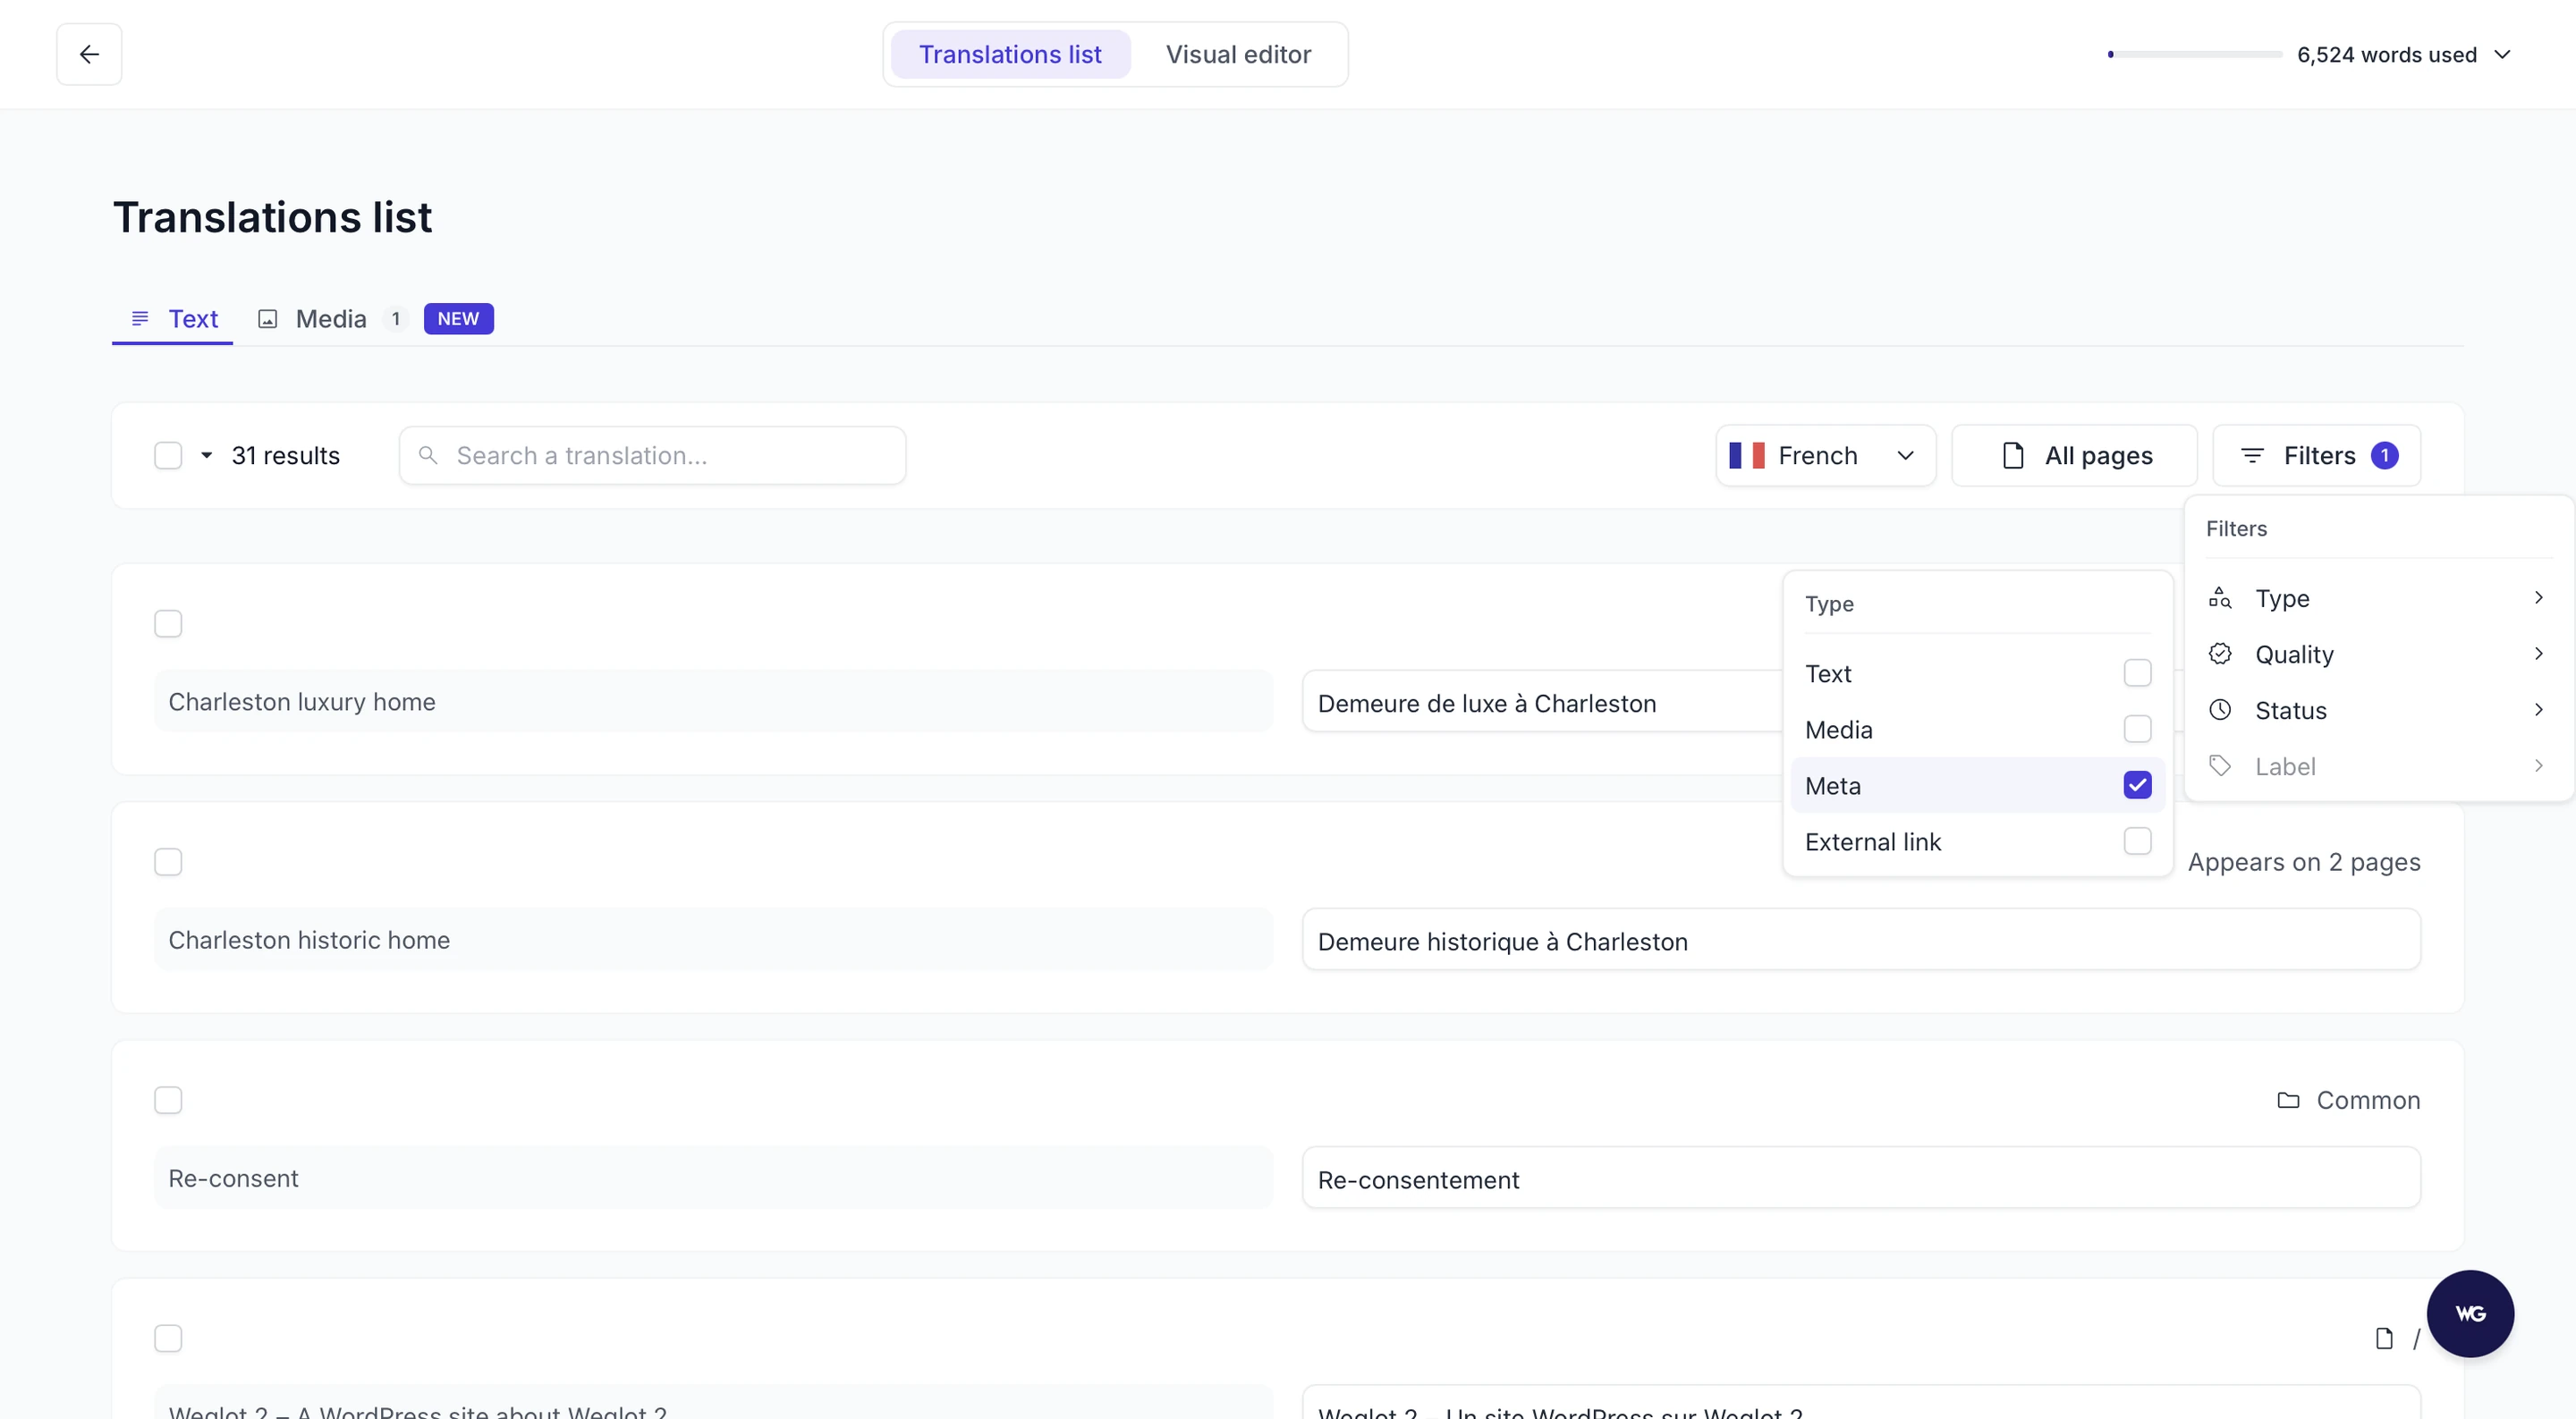Select the Charleston historic home row checkbox
This screenshot has height=1419, width=2576.
click(168, 861)
